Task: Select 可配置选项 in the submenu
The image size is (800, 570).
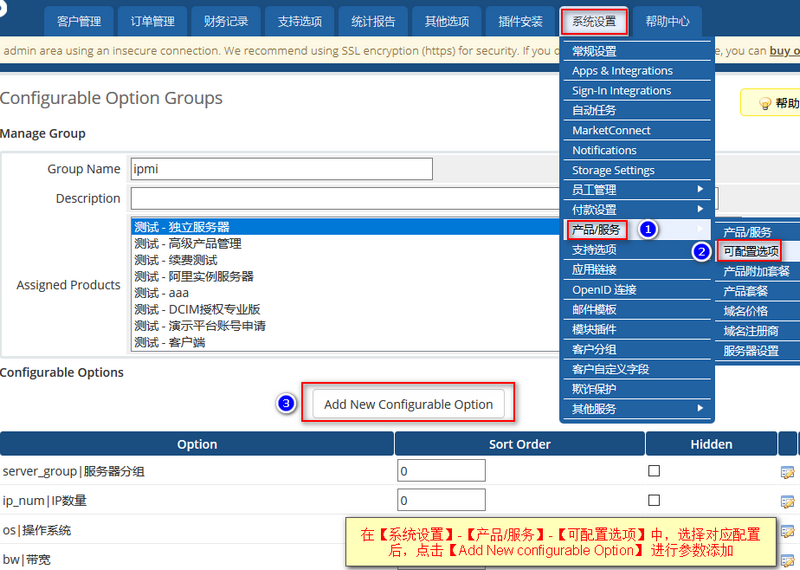Action: [751, 251]
